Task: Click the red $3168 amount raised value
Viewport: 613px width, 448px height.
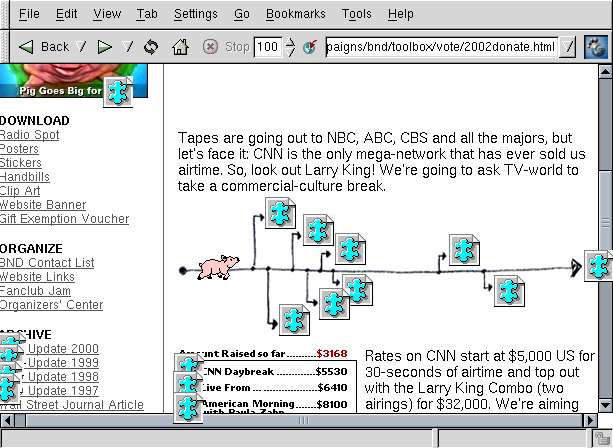Action: [332, 354]
